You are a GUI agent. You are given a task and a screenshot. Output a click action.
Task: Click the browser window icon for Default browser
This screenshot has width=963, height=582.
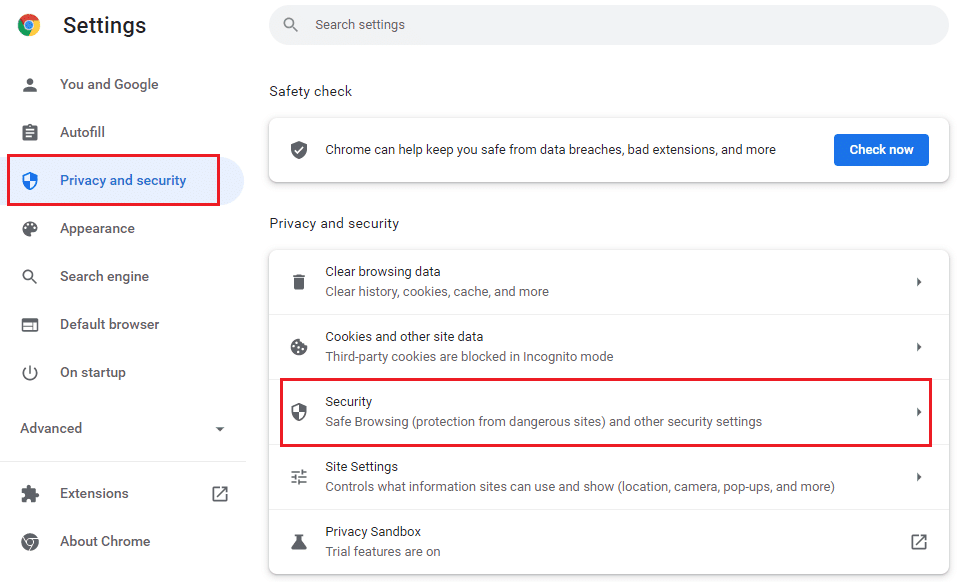[29, 324]
